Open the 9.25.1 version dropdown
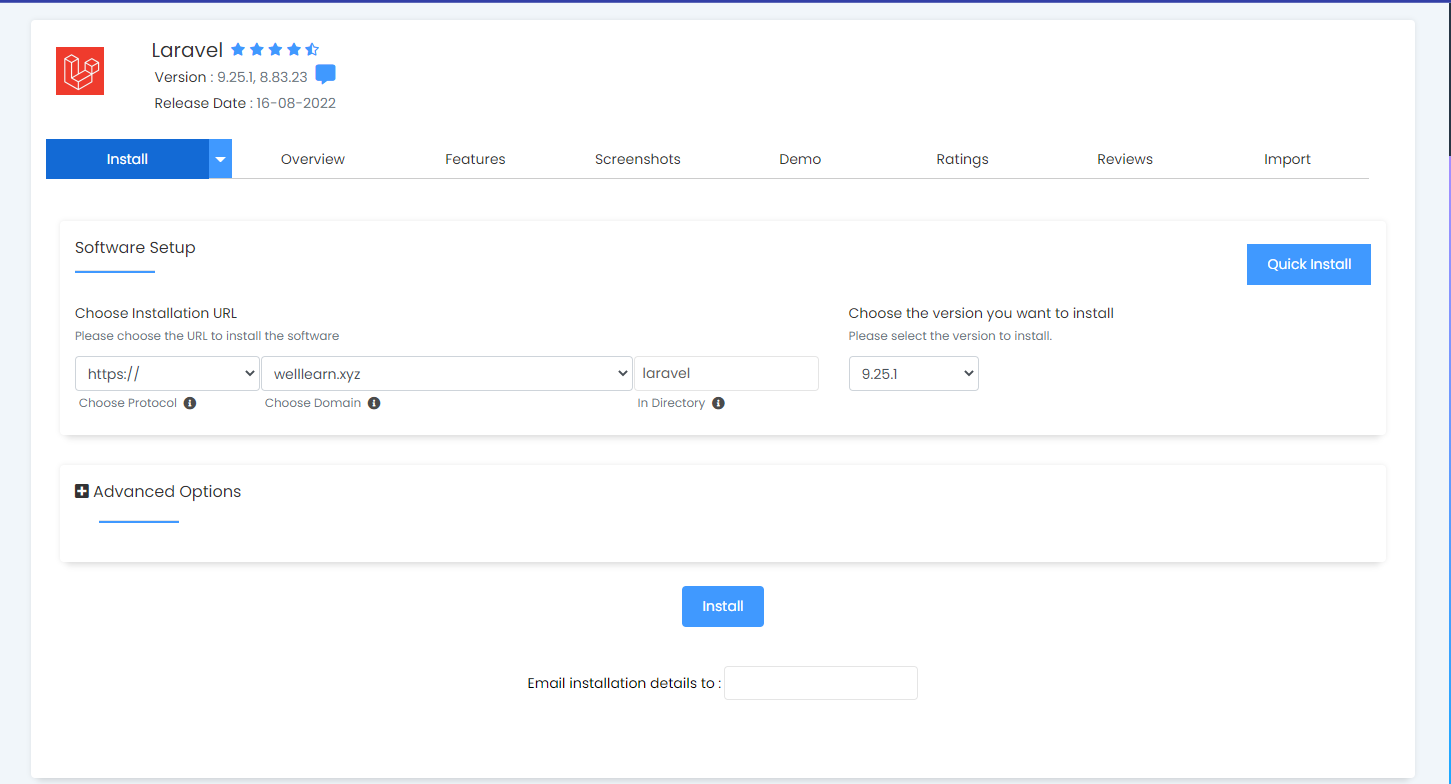Image resolution: width=1451 pixels, height=784 pixels. [914, 374]
